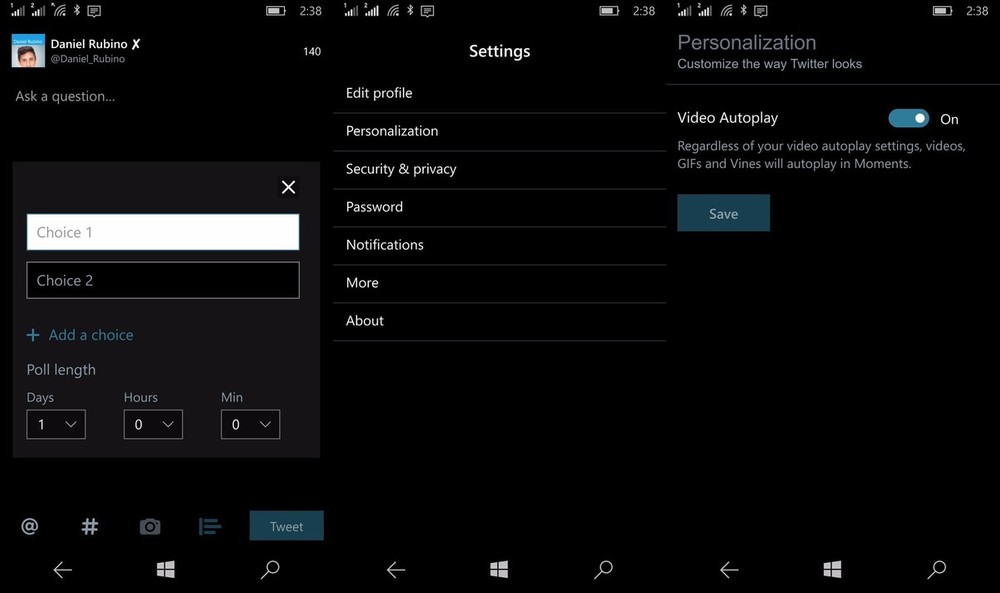
Task: Tap search magnifier on Settings screen
Action: click(x=603, y=569)
